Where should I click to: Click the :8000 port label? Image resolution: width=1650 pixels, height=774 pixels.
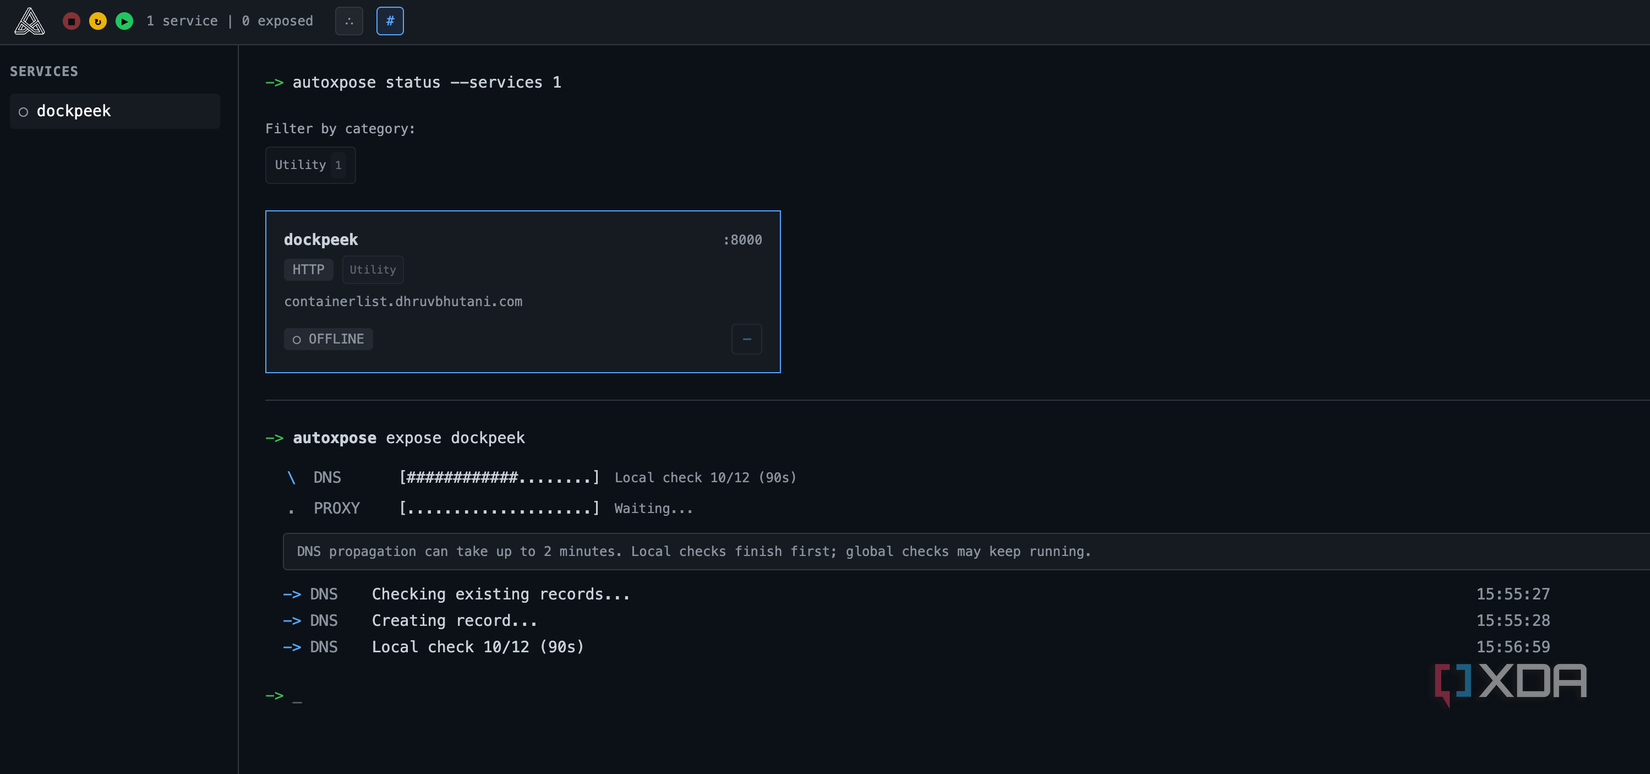coord(742,240)
